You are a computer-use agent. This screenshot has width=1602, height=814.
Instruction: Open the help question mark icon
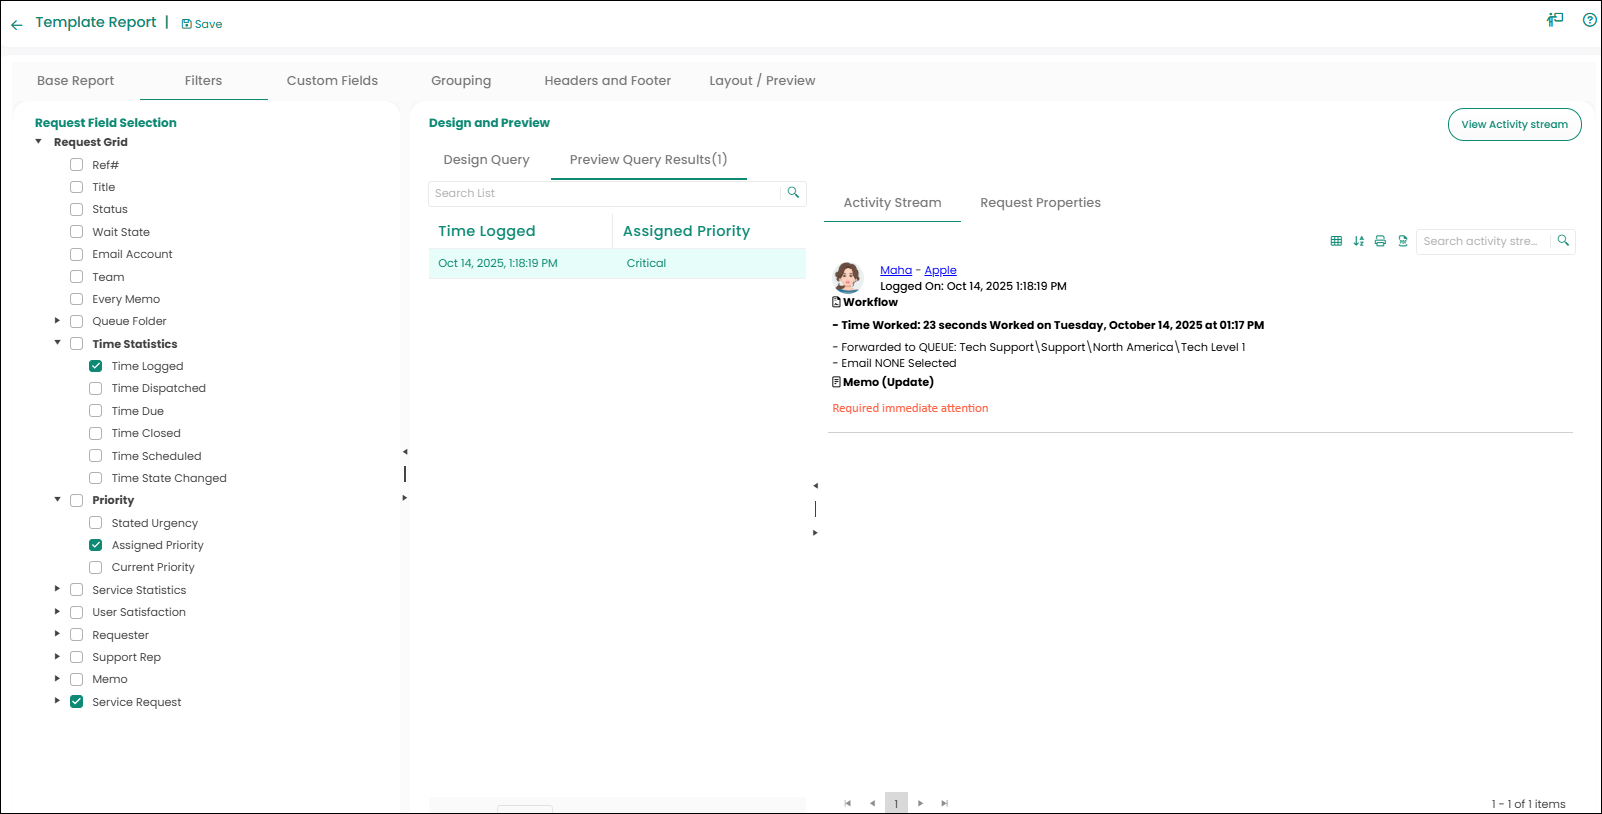1589,20
